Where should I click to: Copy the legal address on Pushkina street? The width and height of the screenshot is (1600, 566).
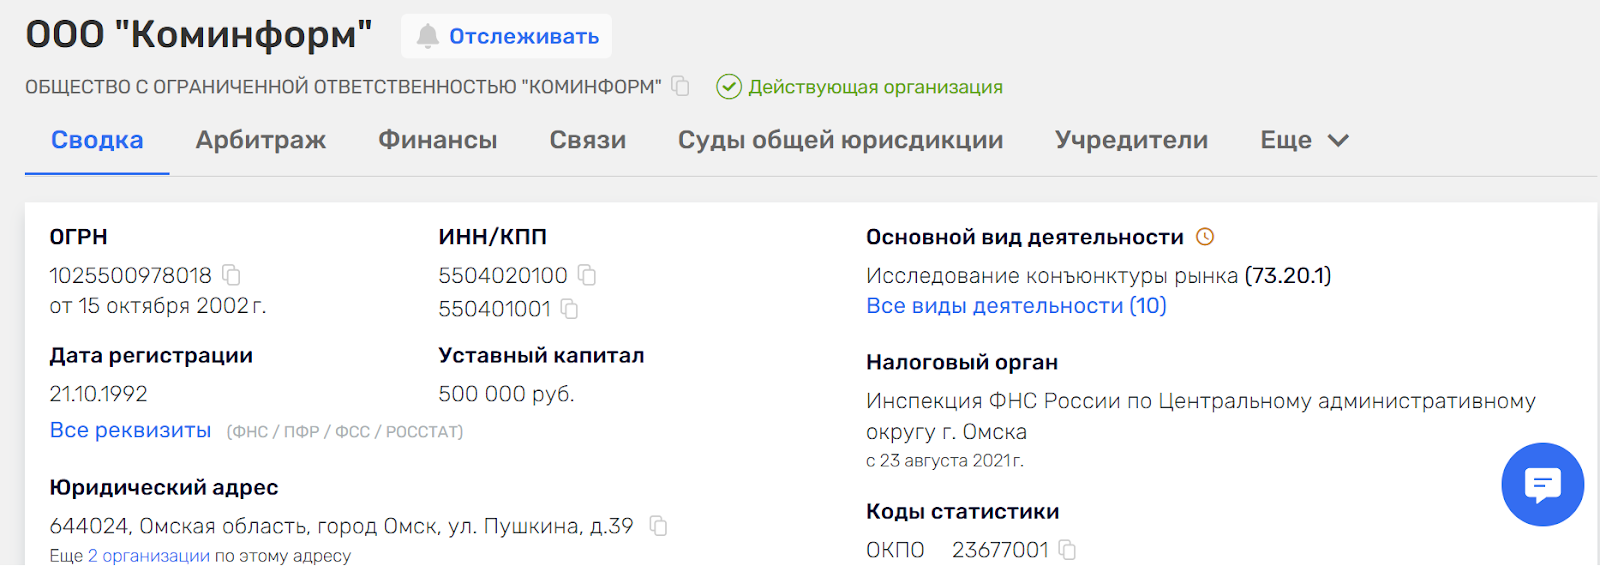pos(658,525)
